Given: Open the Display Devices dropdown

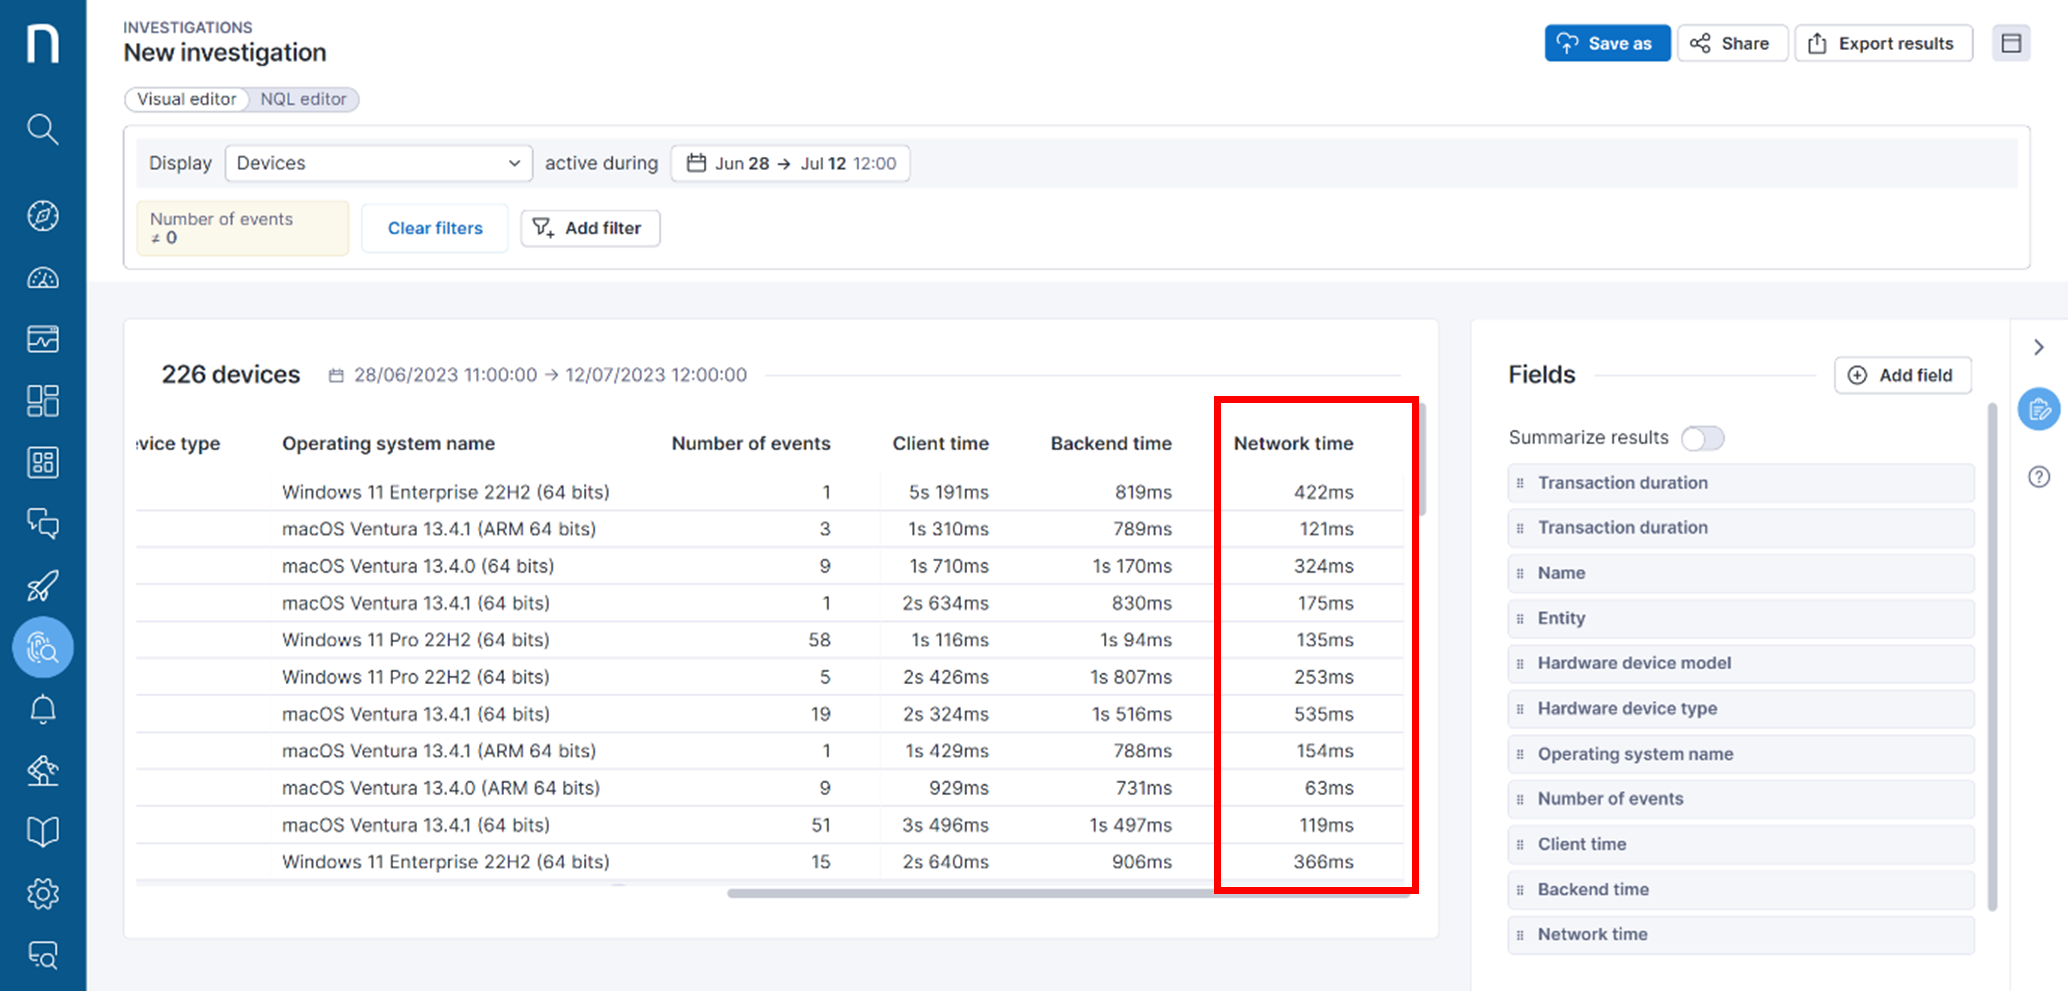Looking at the screenshot, I should coord(378,163).
